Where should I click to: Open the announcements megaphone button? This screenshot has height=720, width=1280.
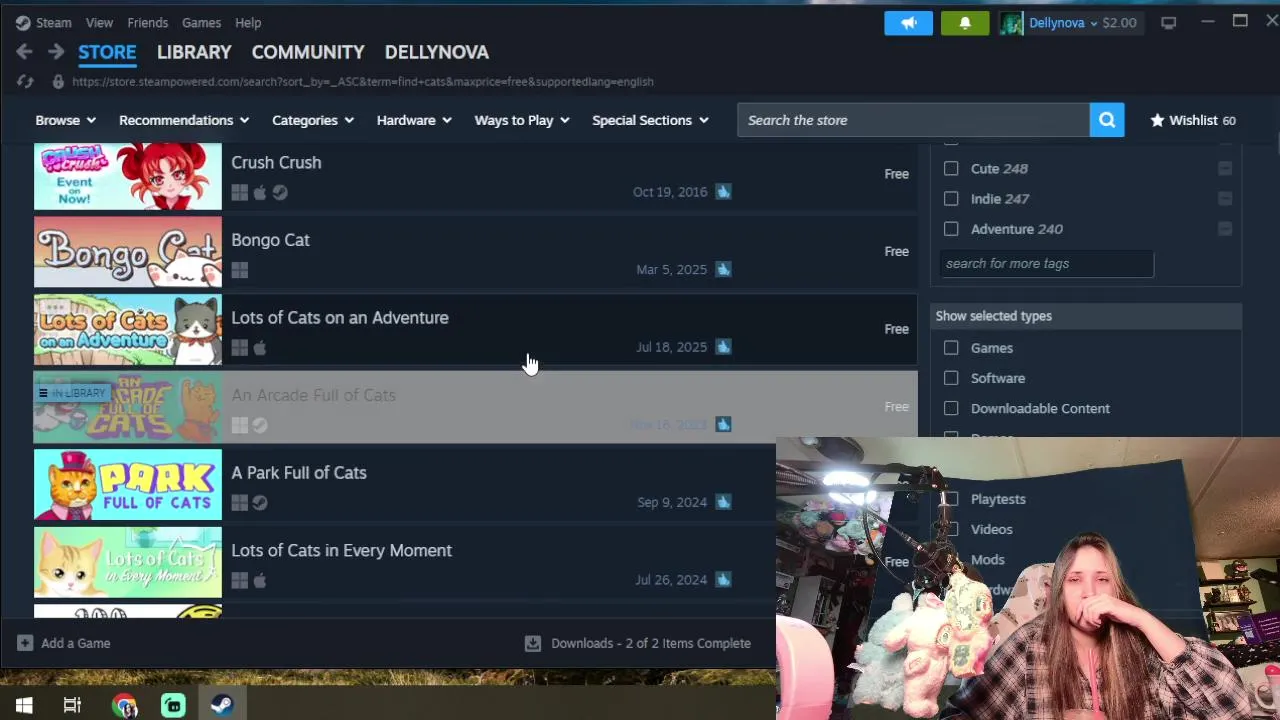click(x=908, y=23)
